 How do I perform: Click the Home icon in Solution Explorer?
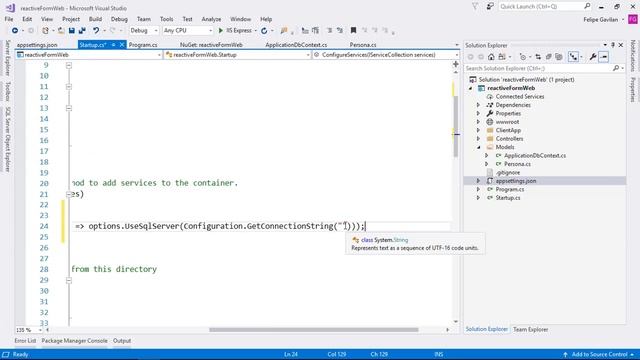click(491, 57)
